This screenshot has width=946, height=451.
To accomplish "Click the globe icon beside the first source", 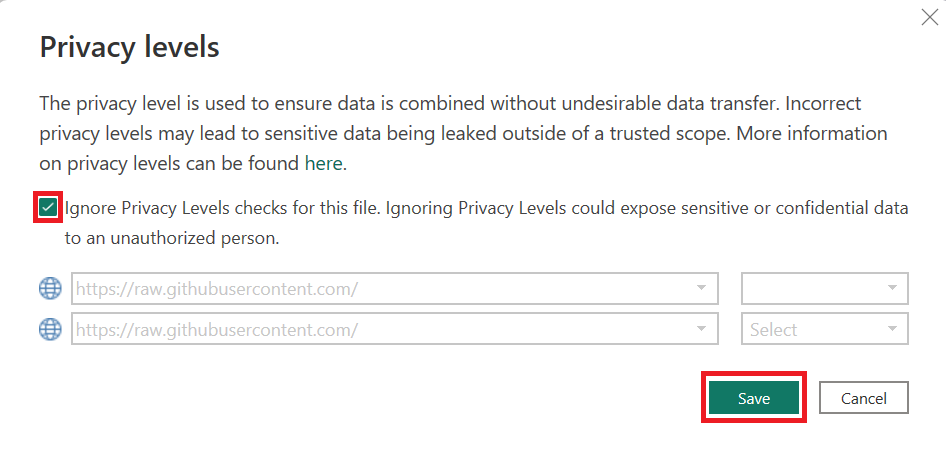I will pos(50,289).
